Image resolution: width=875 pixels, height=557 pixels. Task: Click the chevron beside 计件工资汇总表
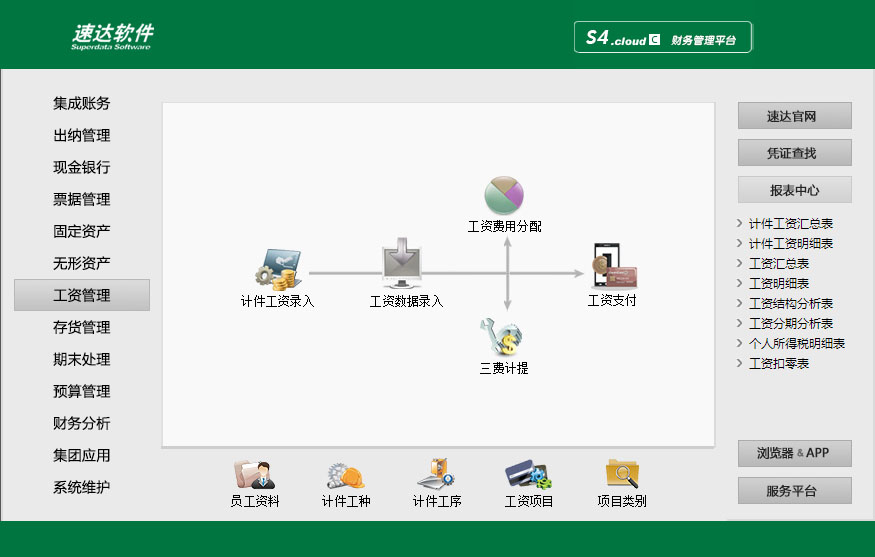click(739, 223)
